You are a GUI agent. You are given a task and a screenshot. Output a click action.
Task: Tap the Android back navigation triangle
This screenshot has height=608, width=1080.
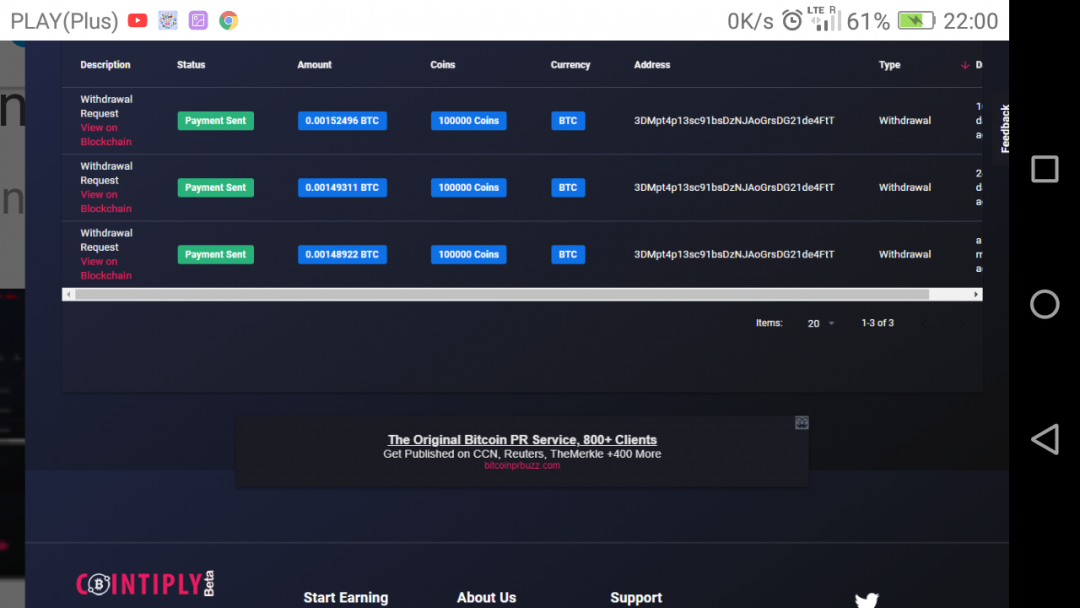point(1044,440)
